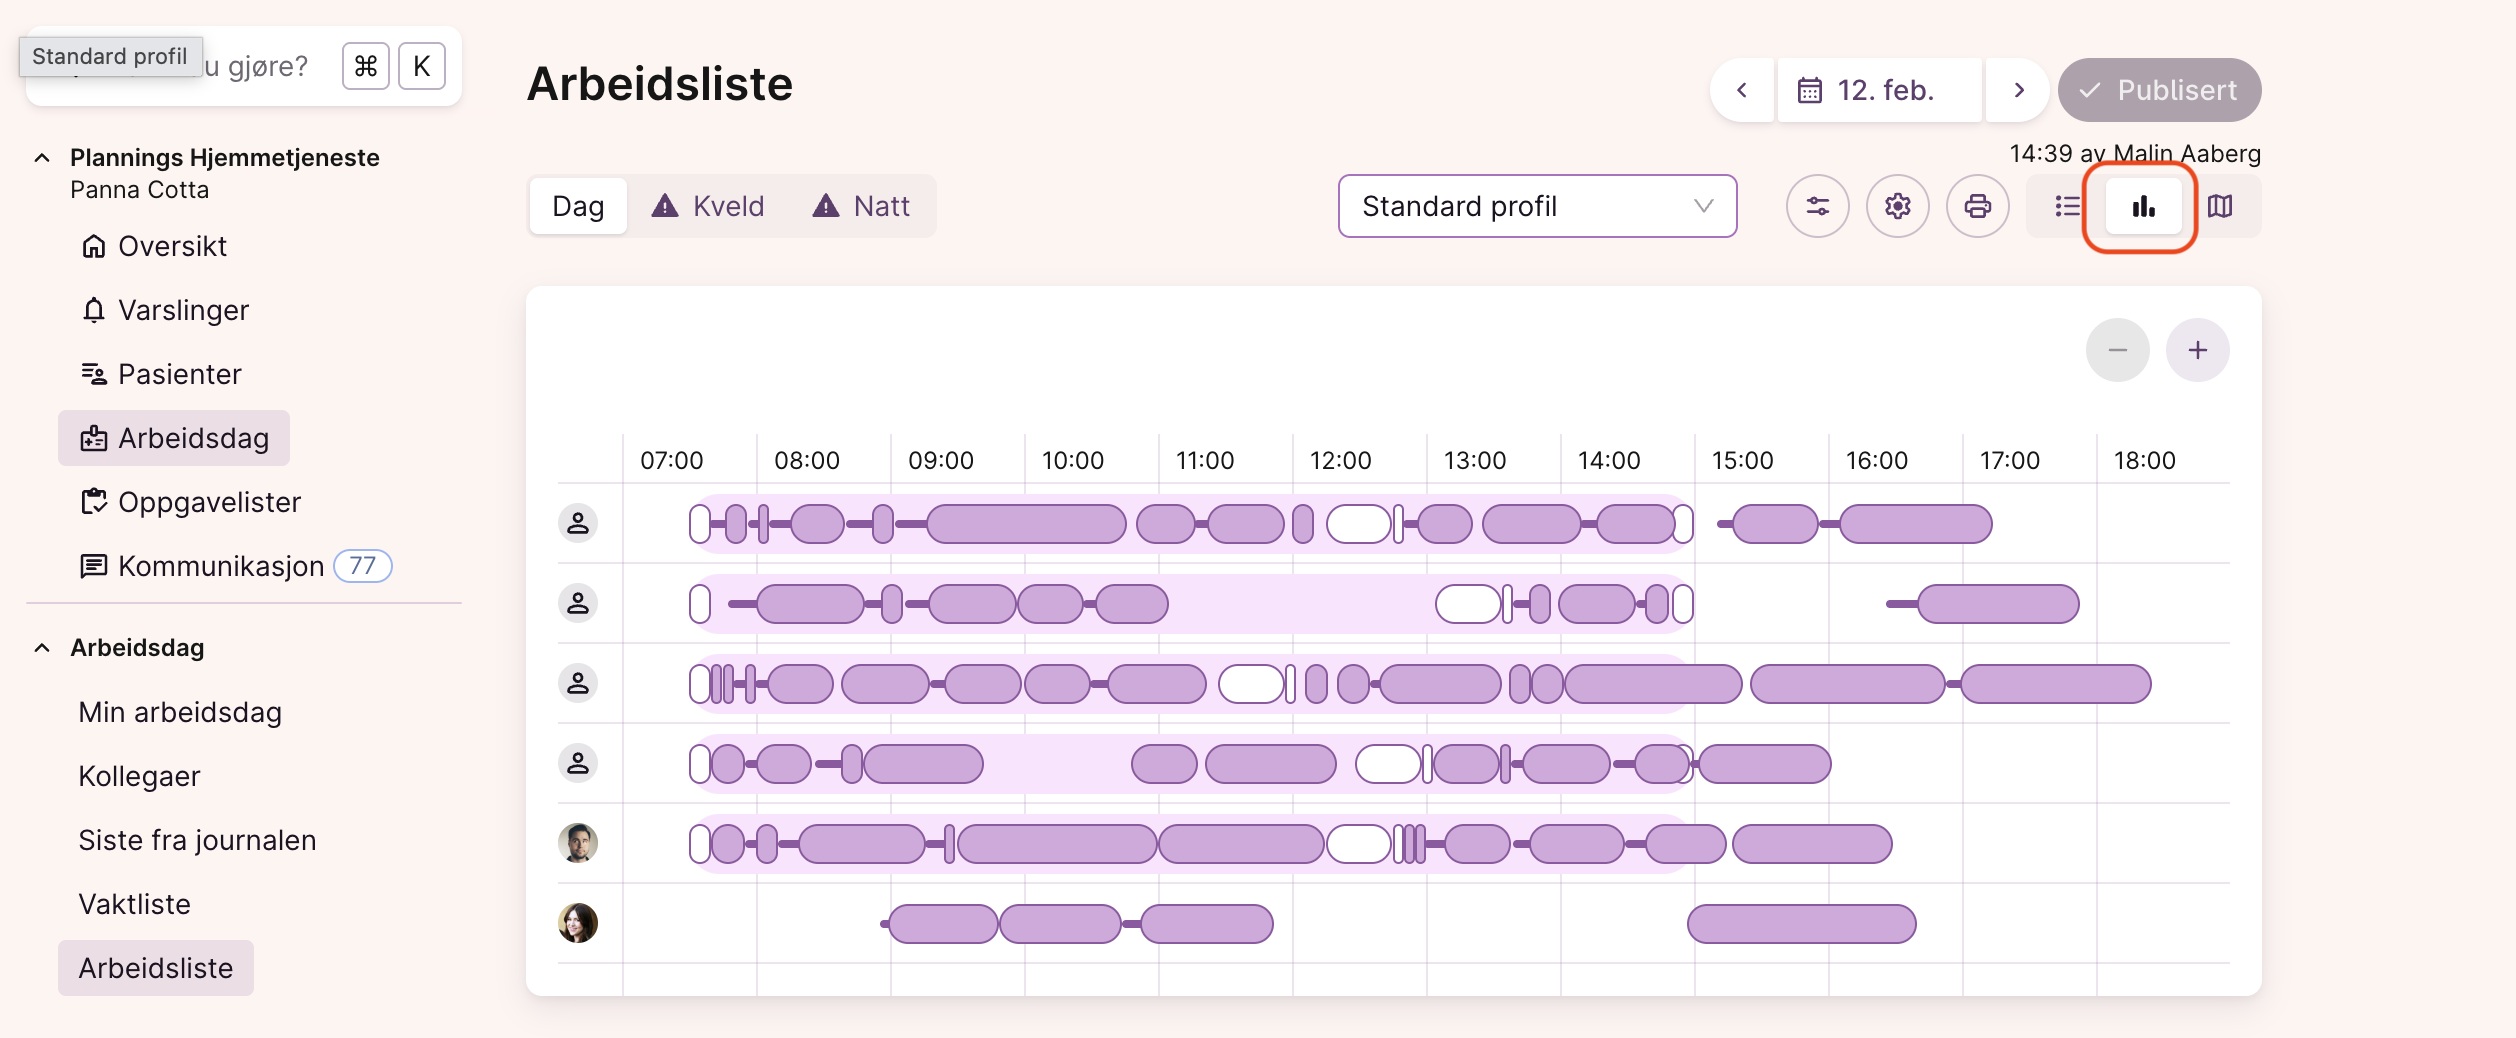Screen dimensions: 2516x1038
Task: Click the Publisert button
Action: 2159,90
